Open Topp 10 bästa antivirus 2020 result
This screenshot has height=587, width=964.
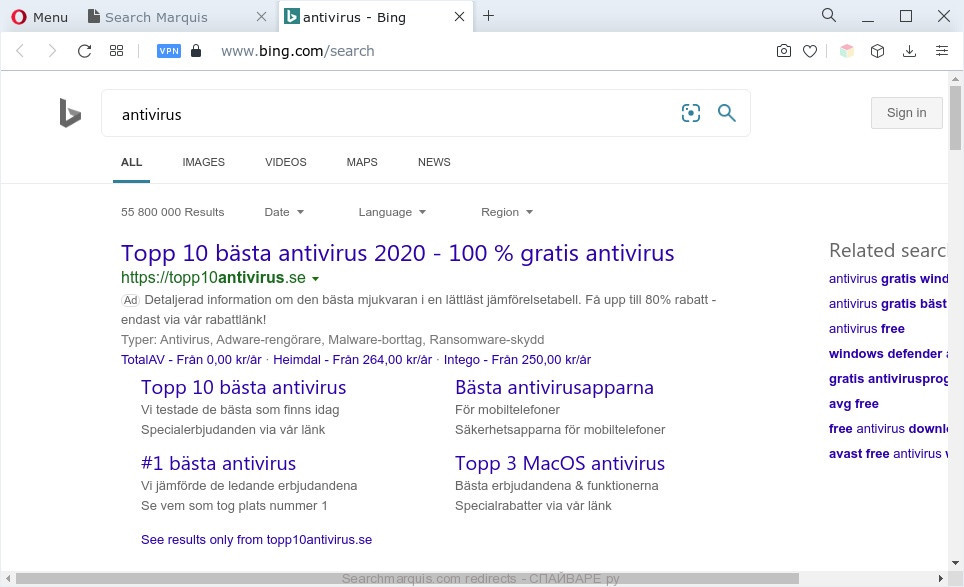click(x=397, y=253)
